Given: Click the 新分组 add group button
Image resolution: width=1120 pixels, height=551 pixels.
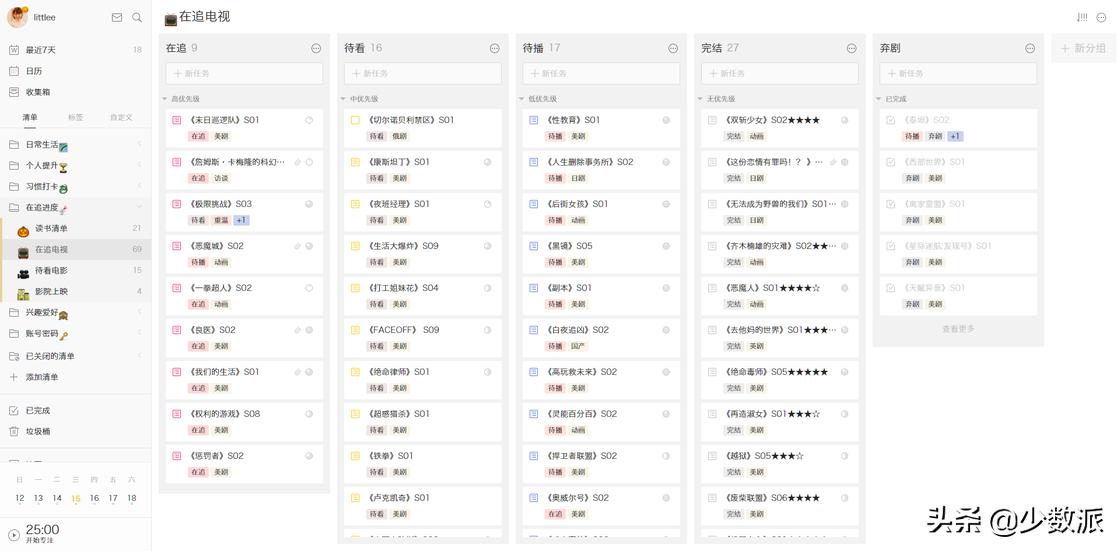Looking at the screenshot, I should click(x=1084, y=48).
